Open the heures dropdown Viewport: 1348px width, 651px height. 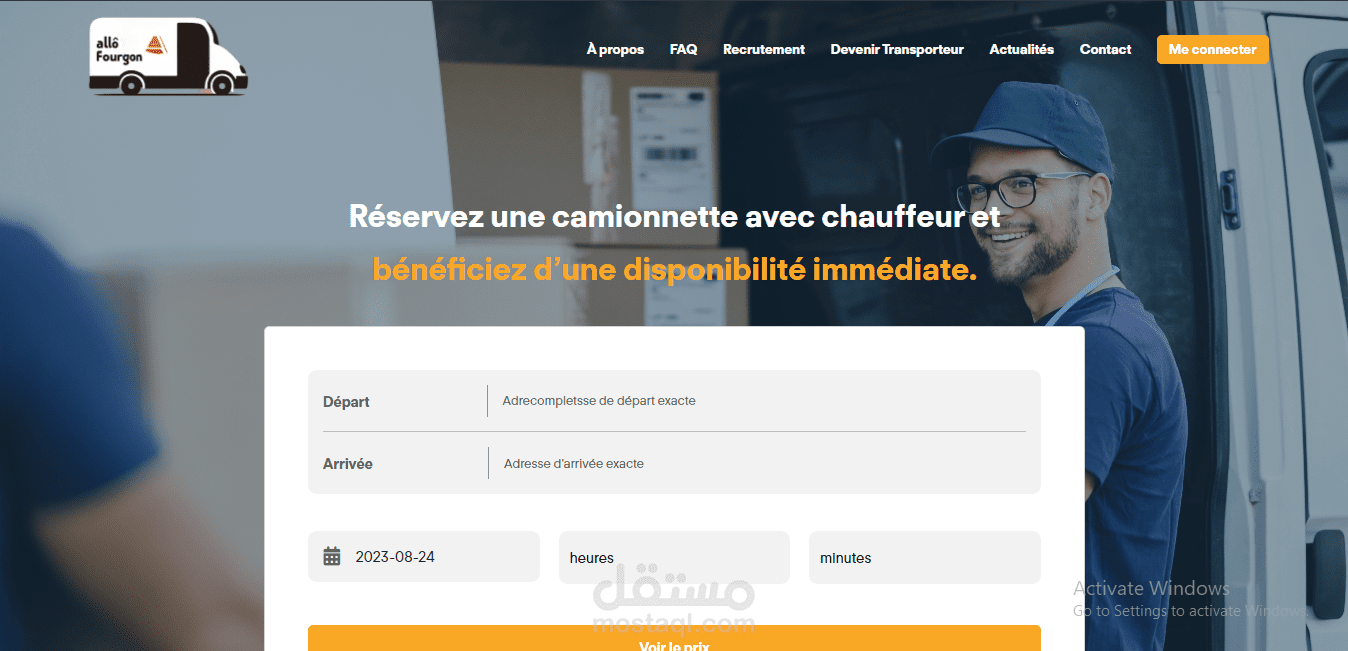tap(674, 557)
